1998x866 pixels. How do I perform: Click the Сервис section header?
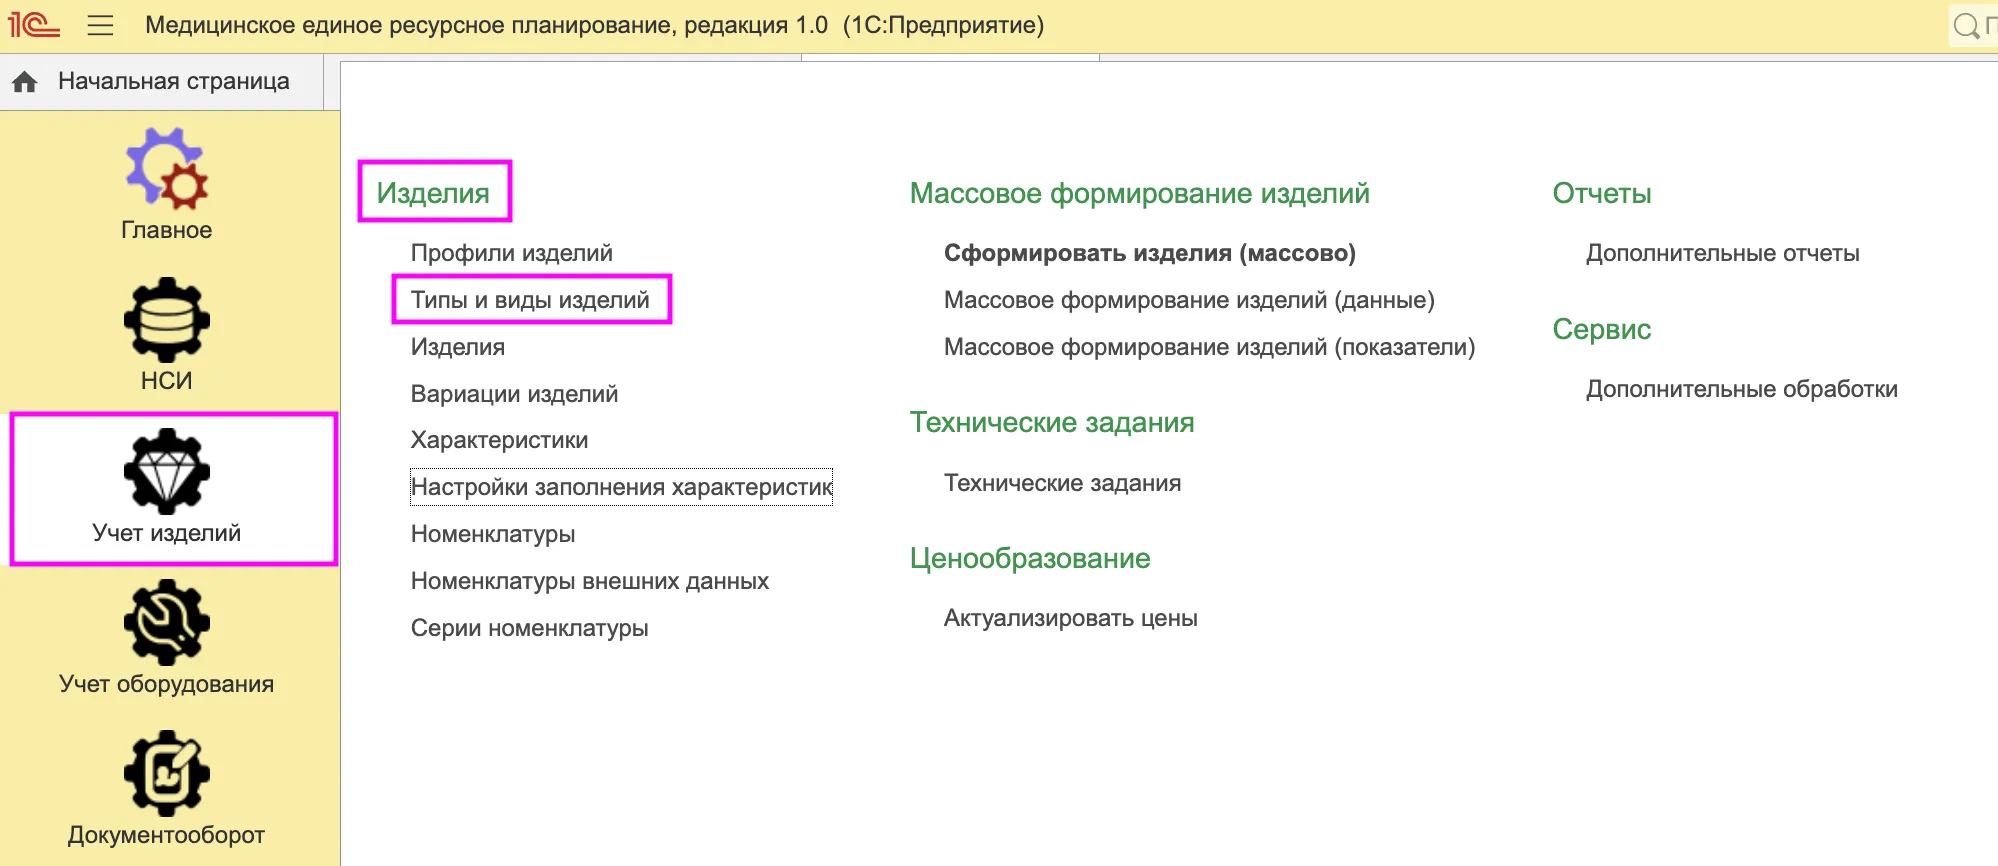[x=1601, y=329]
